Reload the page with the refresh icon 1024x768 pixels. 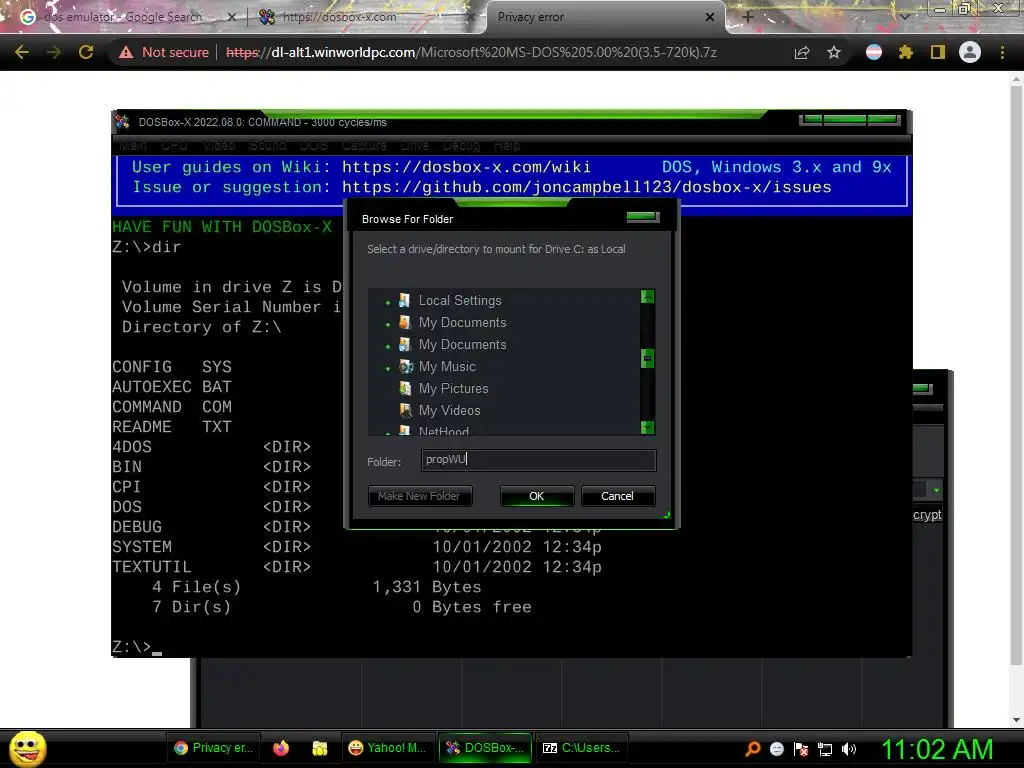tap(86, 52)
